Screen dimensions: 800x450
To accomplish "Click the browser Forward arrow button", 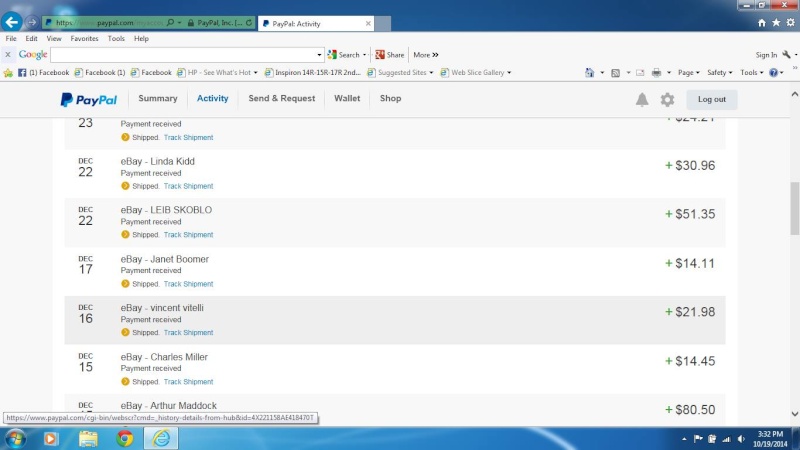I will click(x=32, y=22).
